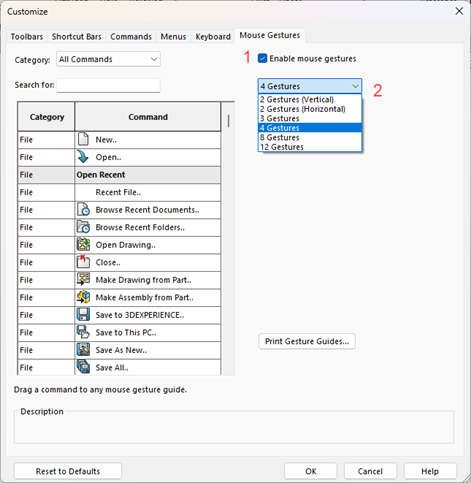
Task: Click the Open command arrow icon
Action: (x=83, y=157)
